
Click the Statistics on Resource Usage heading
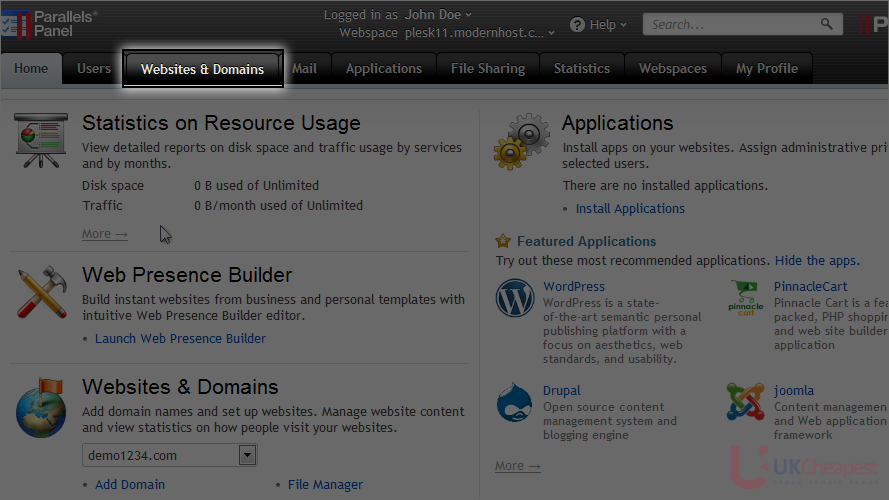coord(221,123)
